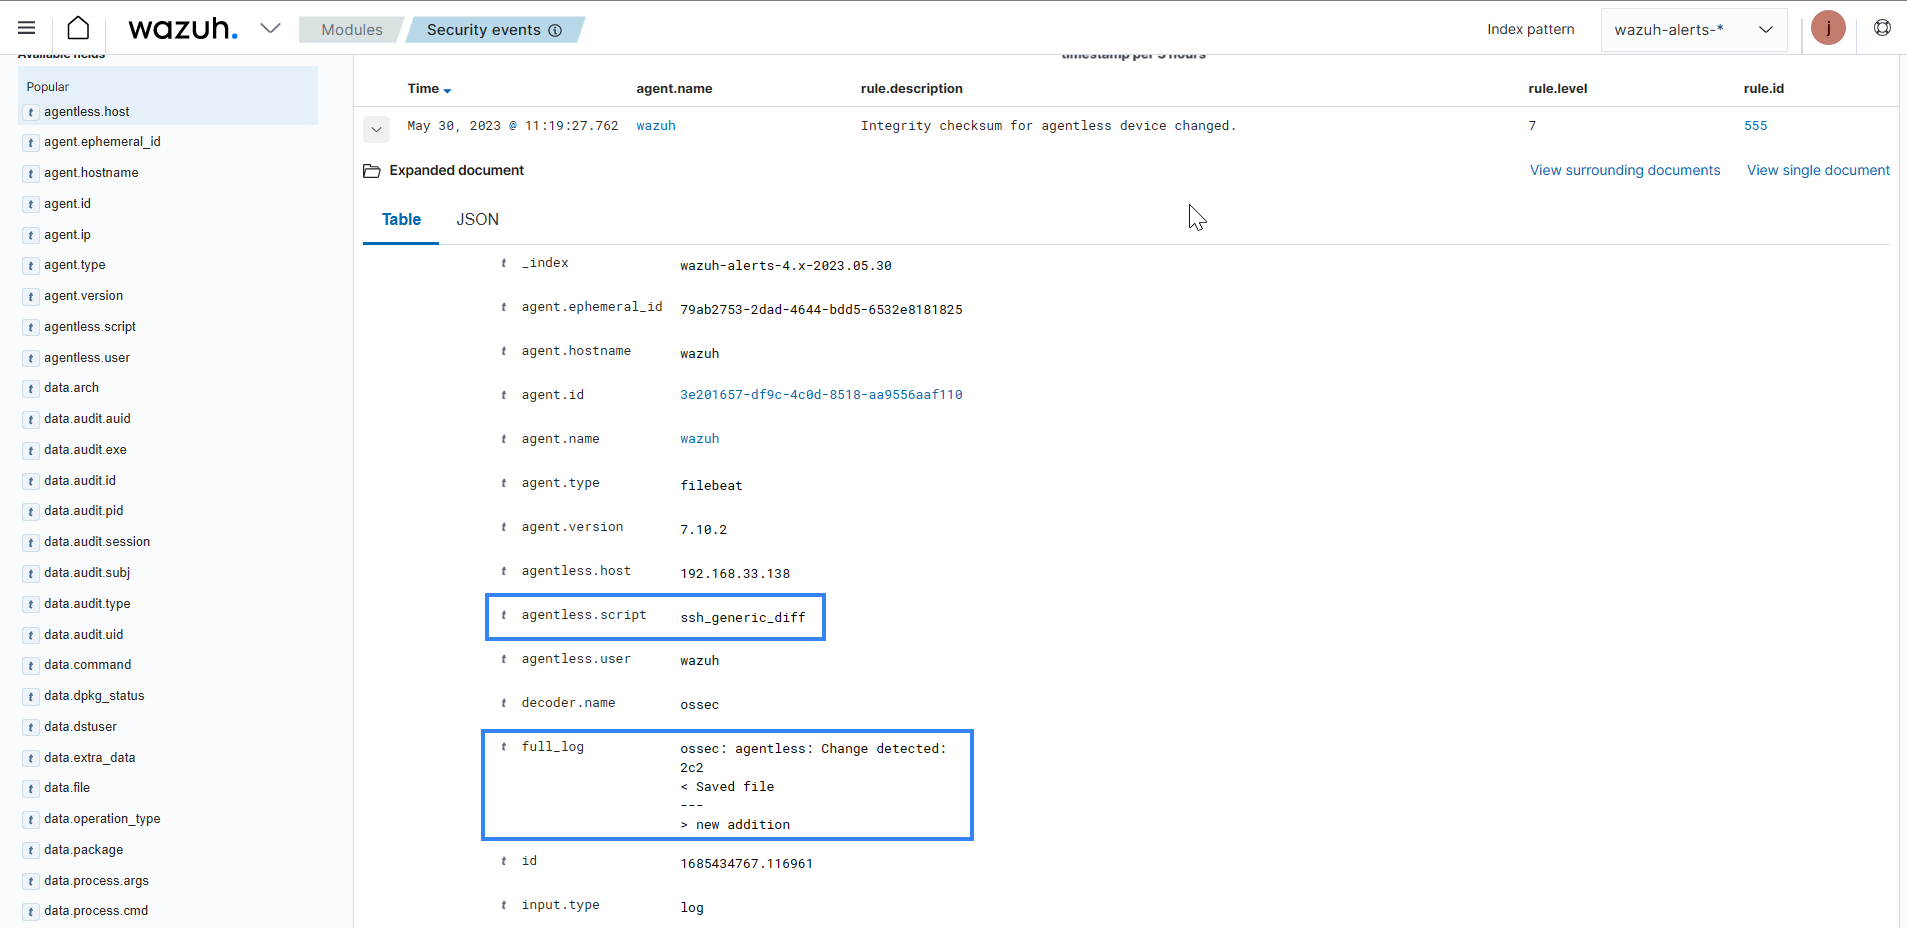1907x928 pixels.
Task: Click the Wazuh logo
Action: coord(183,28)
